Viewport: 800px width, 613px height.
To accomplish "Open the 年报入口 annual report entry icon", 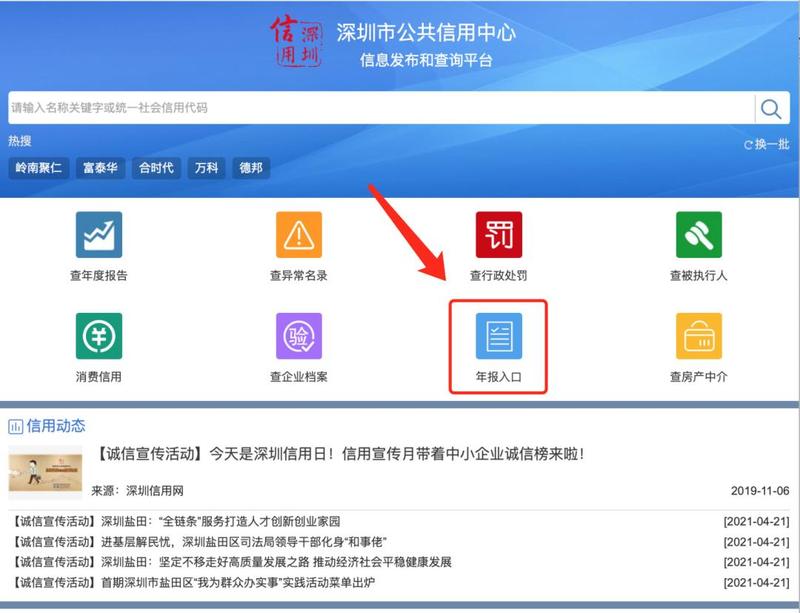I will [498, 338].
